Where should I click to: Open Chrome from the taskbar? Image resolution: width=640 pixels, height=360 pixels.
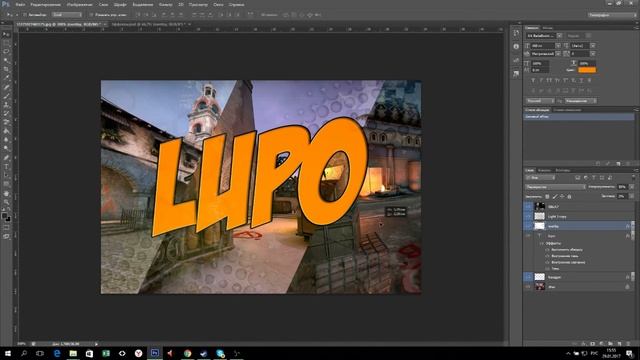tap(187, 353)
